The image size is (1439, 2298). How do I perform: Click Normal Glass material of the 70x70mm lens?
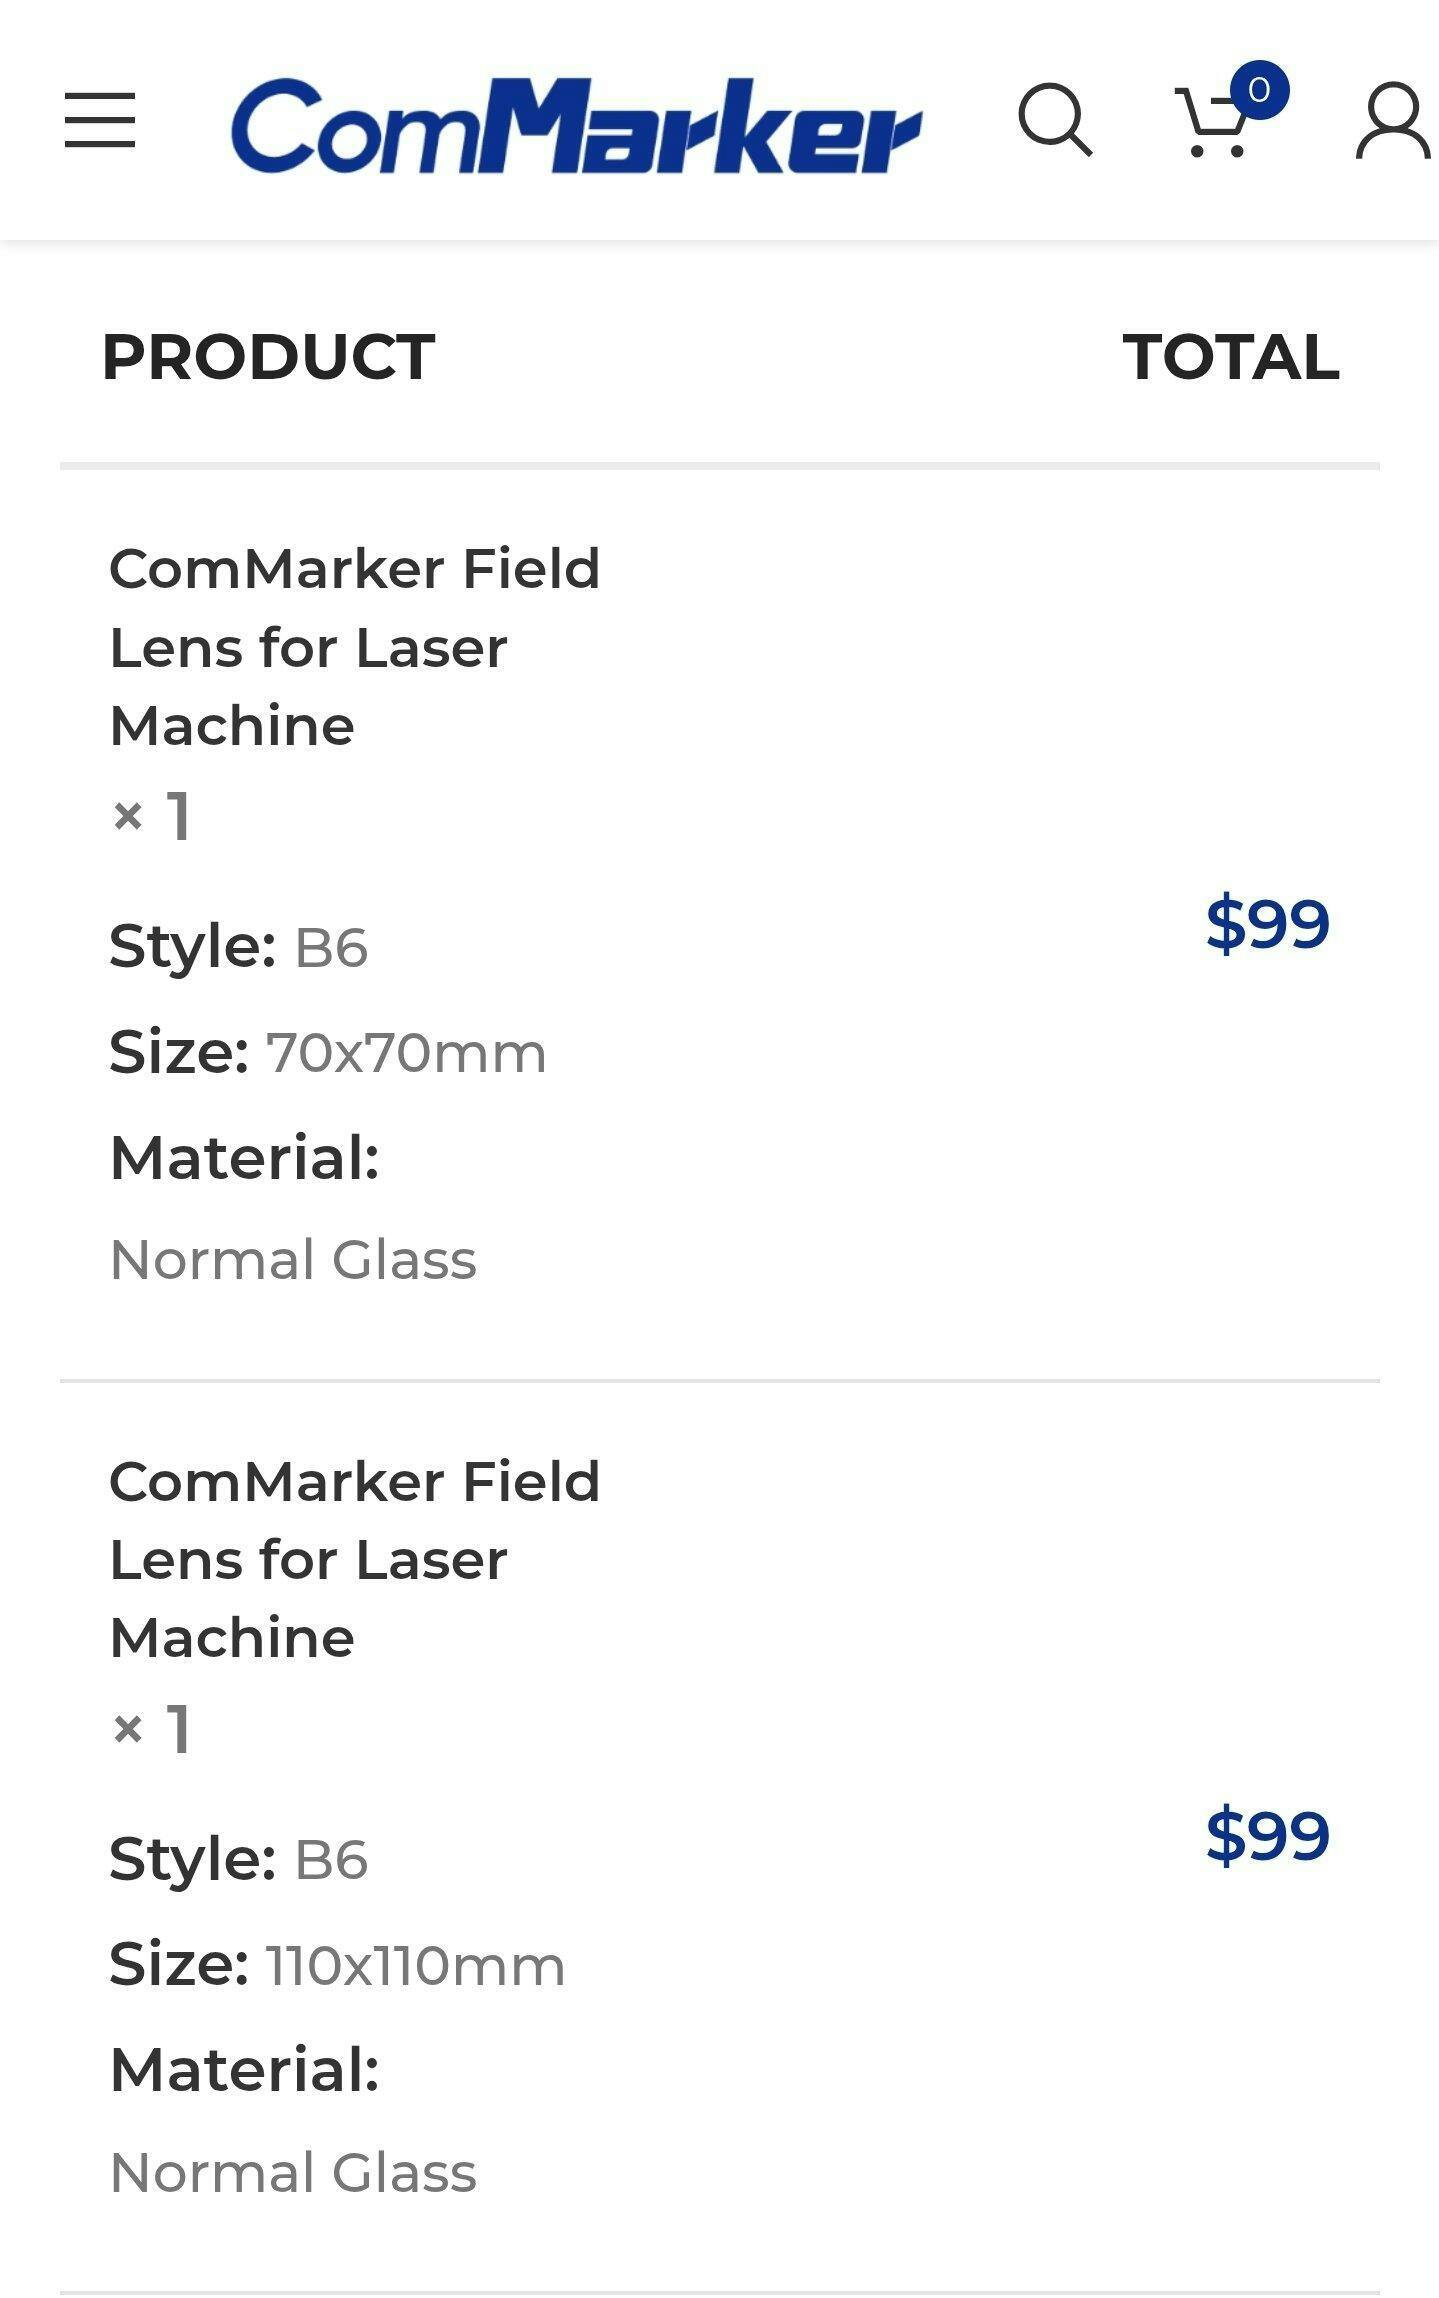(x=293, y=1259)
